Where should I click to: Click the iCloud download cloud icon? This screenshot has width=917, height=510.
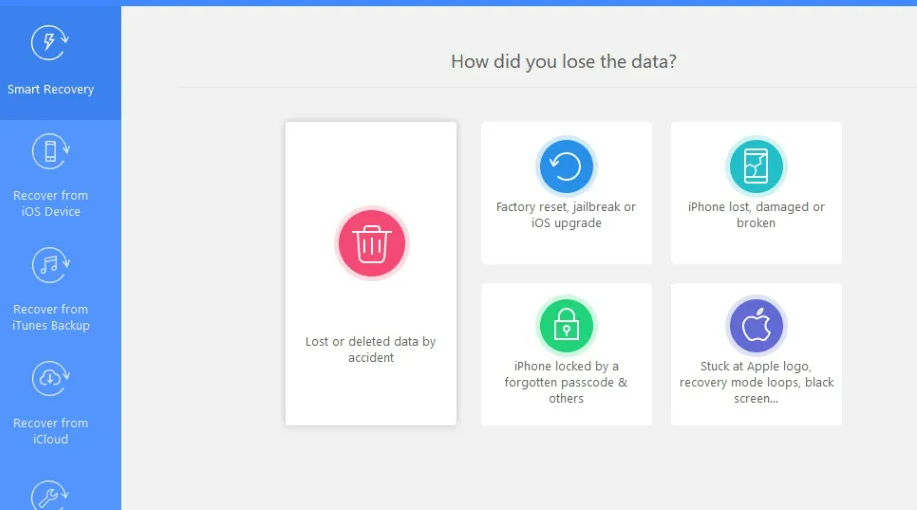pos(50,379)
